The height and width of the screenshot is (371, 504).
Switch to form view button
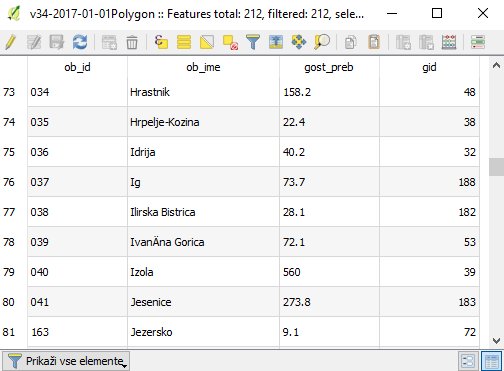coord(468,361)
